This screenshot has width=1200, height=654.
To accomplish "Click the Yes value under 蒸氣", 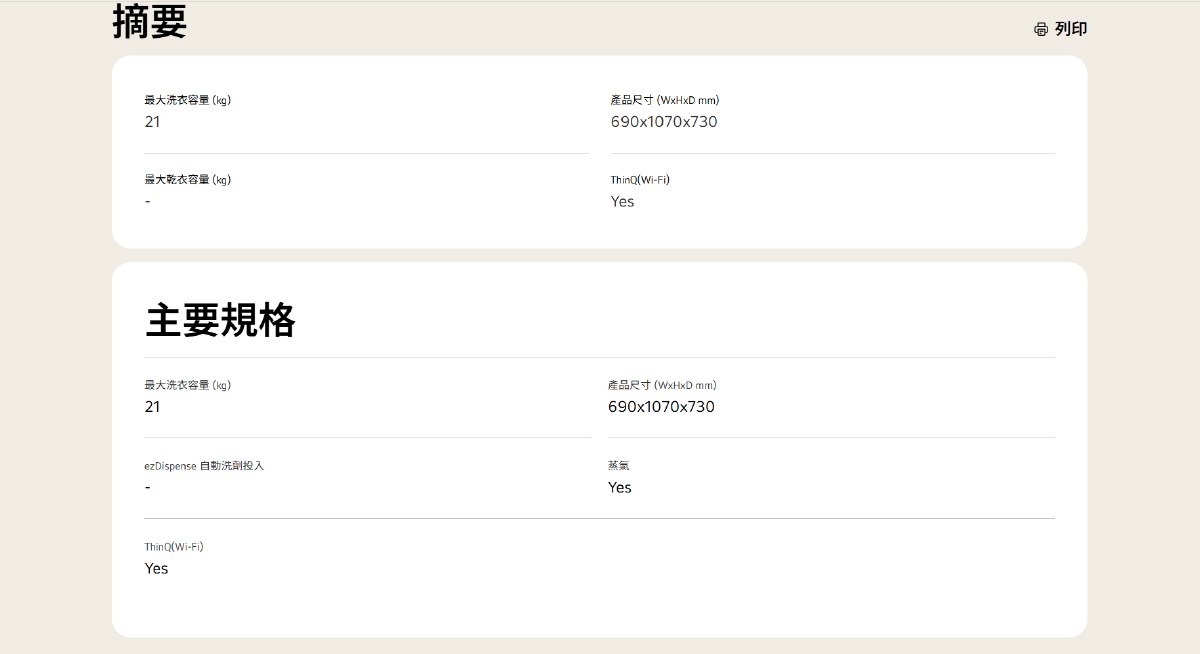I will [x=620, y=488].
